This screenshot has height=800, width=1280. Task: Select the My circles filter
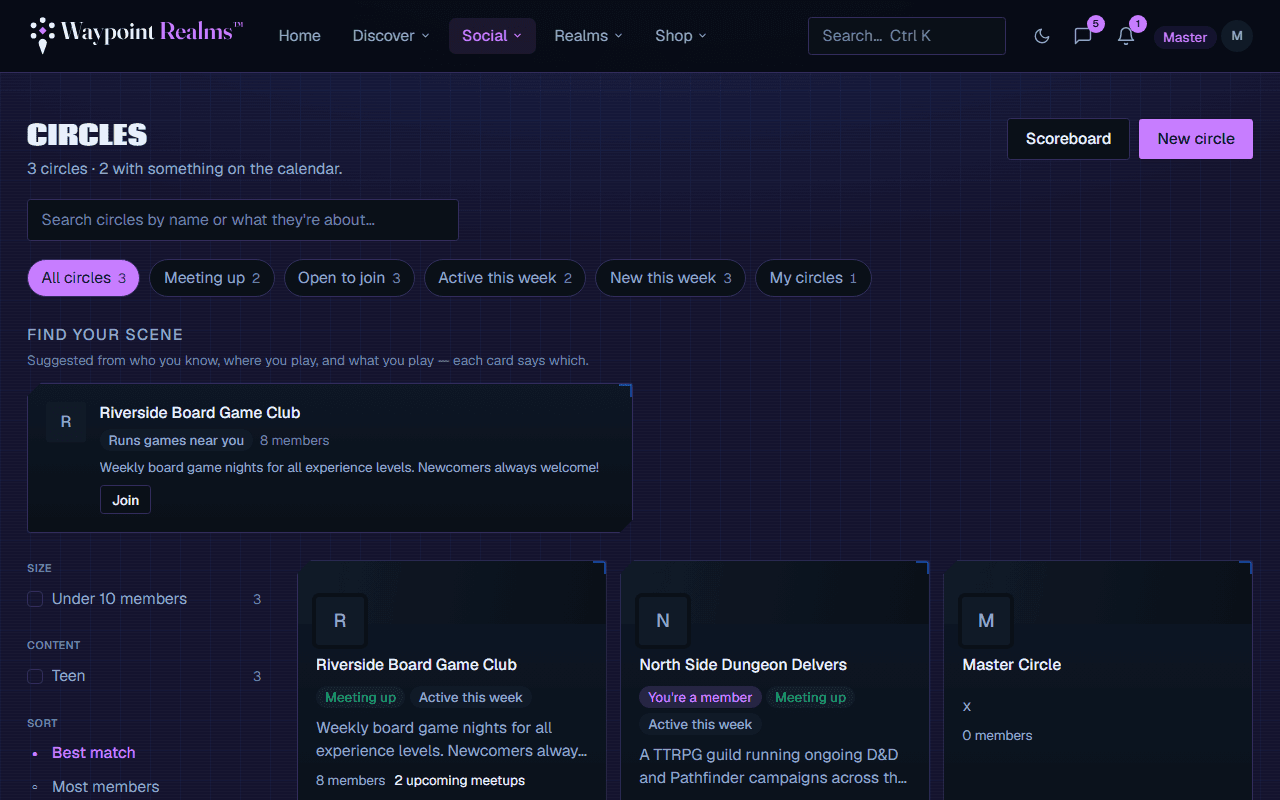[x=813, y=278]
